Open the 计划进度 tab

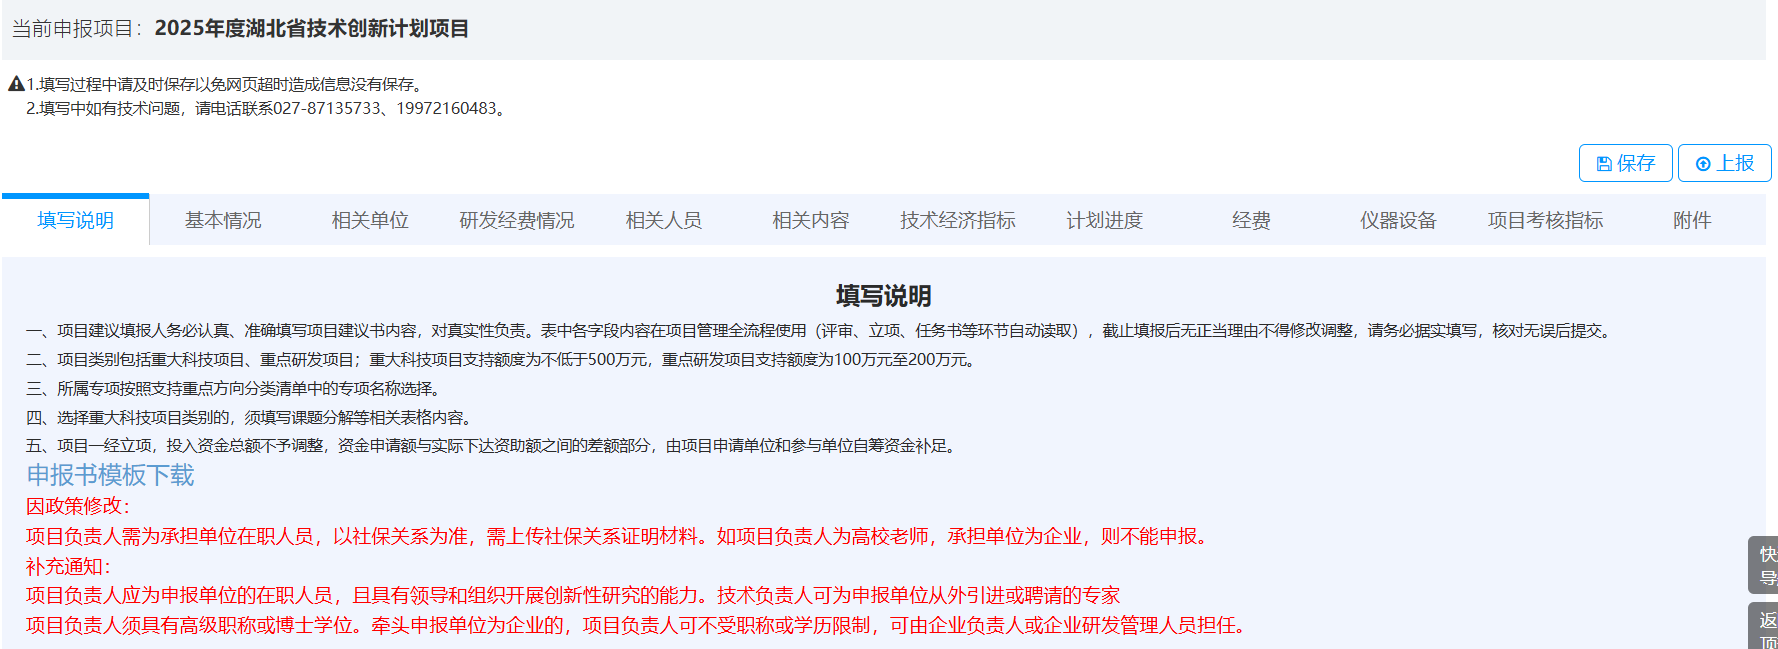click(1105, 220)
